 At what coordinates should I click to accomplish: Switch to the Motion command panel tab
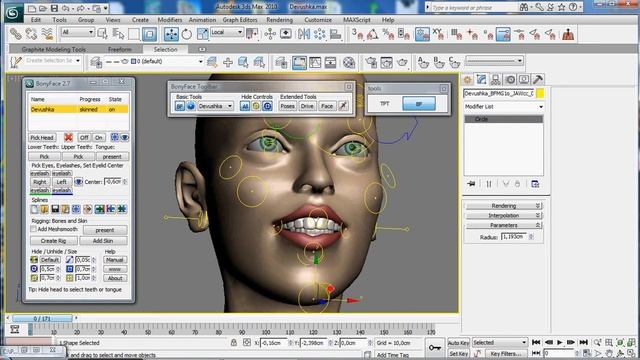click(x=510, y=80)
